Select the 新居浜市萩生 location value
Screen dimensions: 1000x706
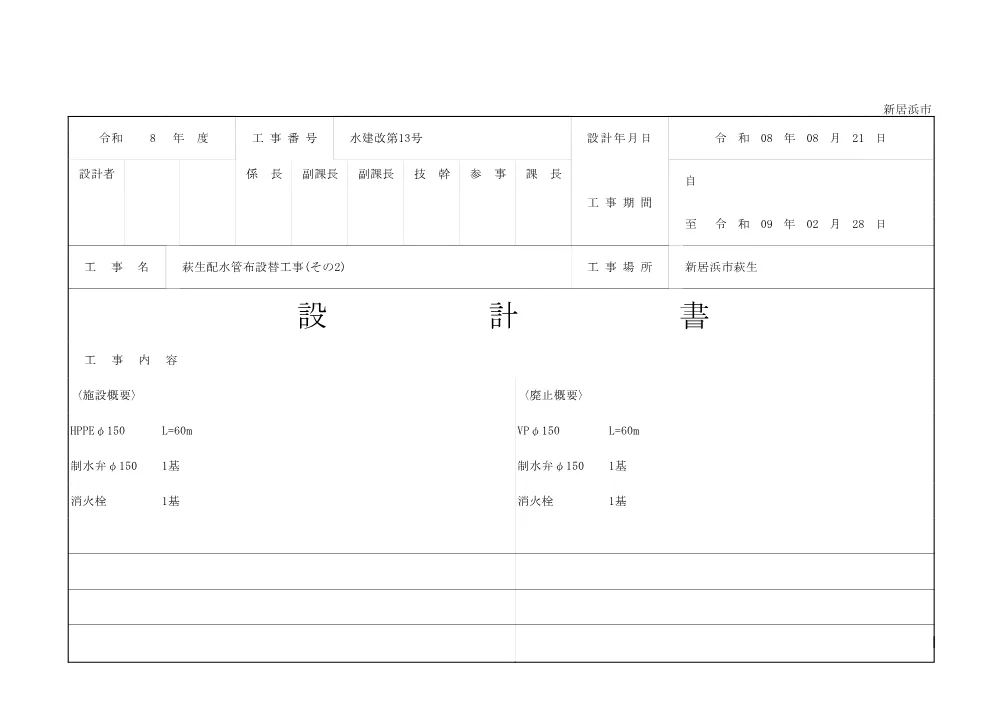coord(721,267)
